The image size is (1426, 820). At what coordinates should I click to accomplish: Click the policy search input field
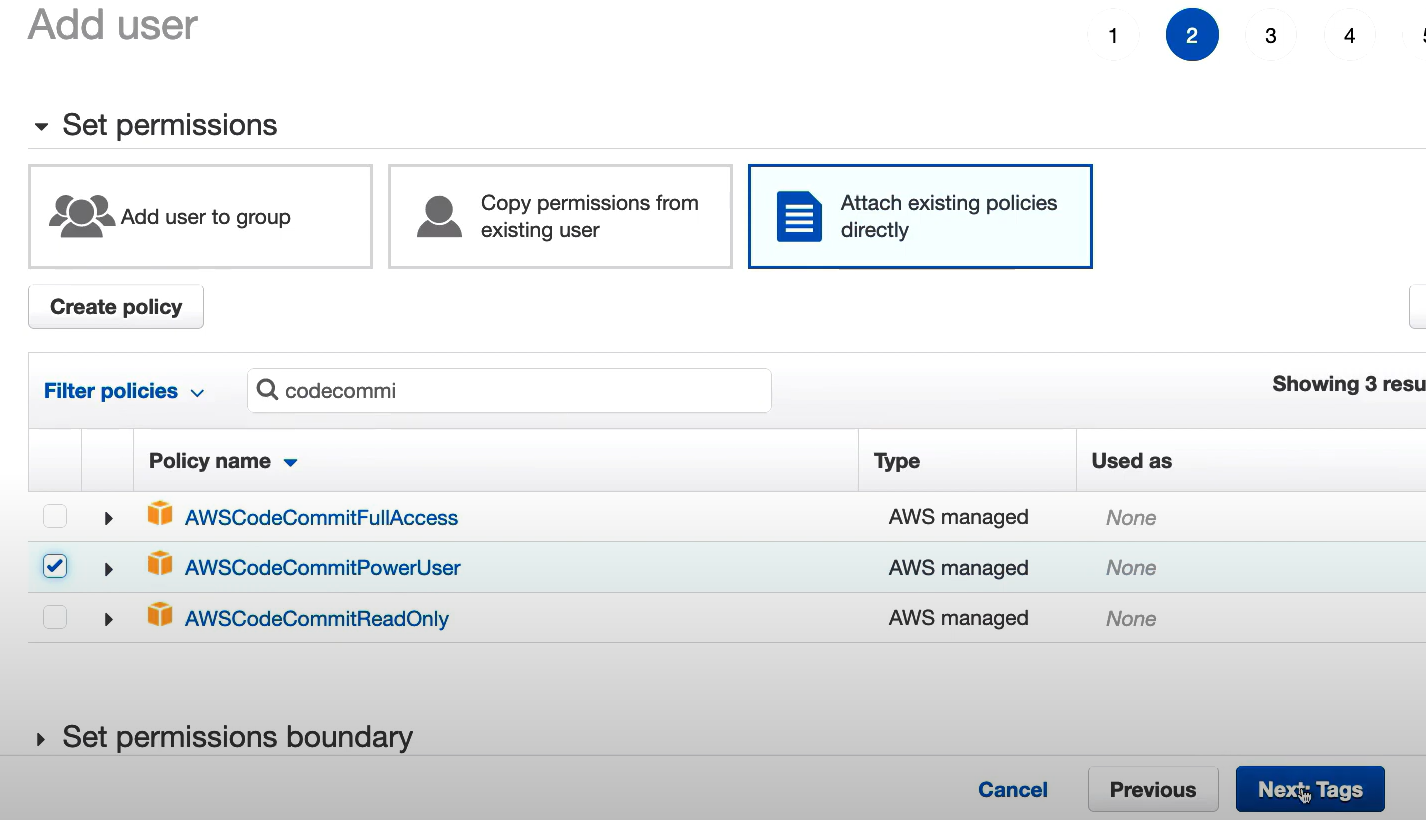point(509,390)
